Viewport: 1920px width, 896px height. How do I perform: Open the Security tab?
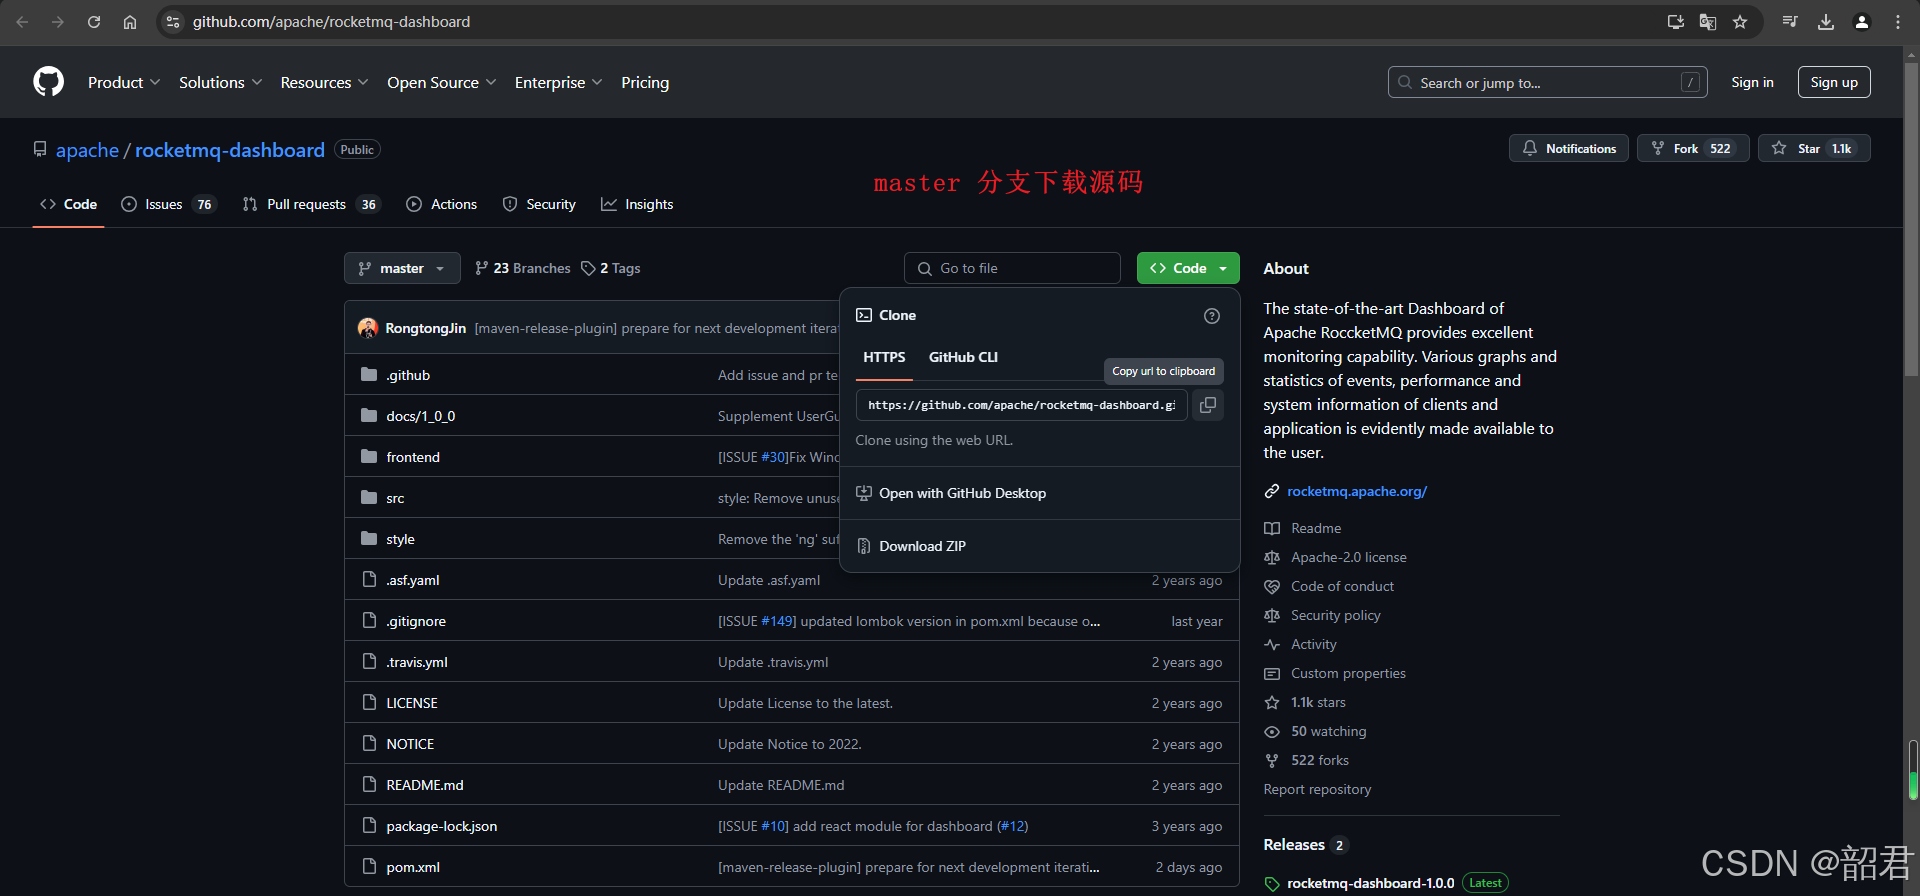click(539, 204)
